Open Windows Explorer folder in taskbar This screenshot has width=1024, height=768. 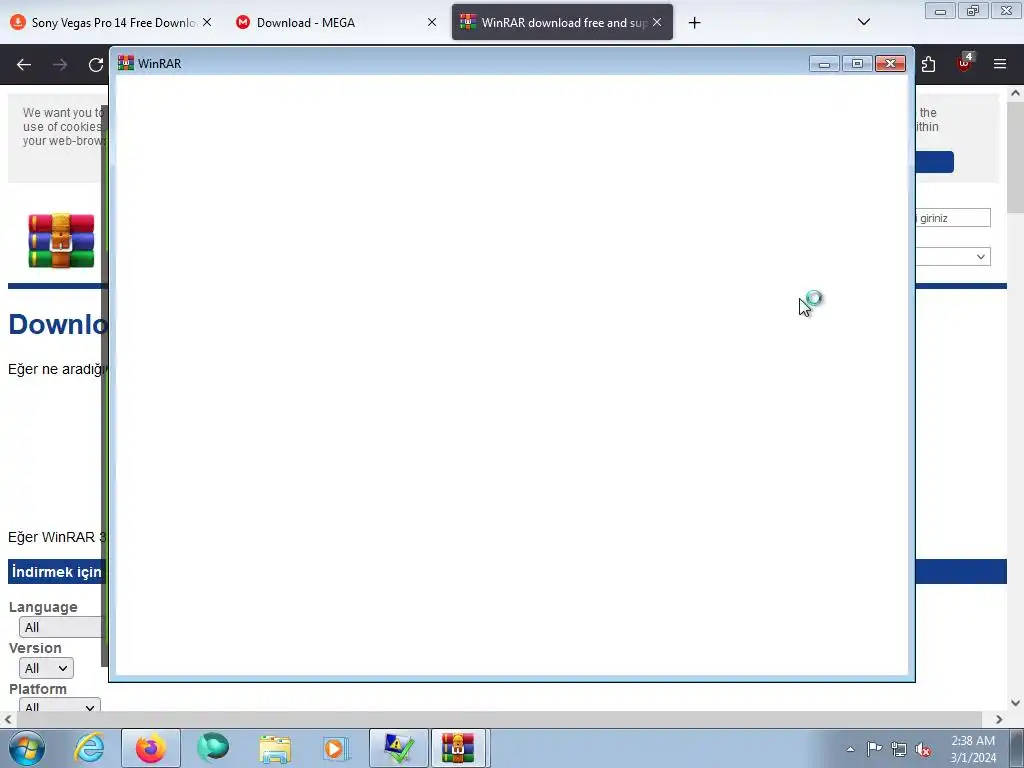tap(275, 748)
